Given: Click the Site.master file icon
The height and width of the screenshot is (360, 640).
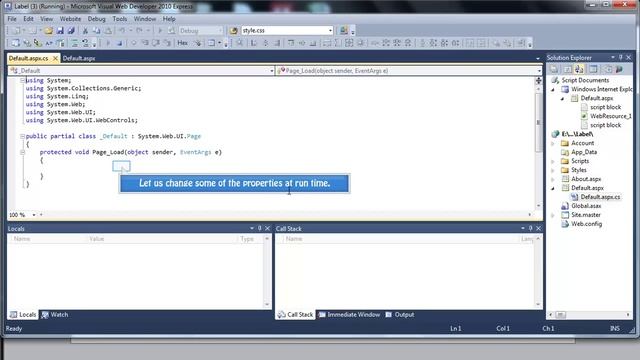Looking at the screenshot, I should pos(565,215).
